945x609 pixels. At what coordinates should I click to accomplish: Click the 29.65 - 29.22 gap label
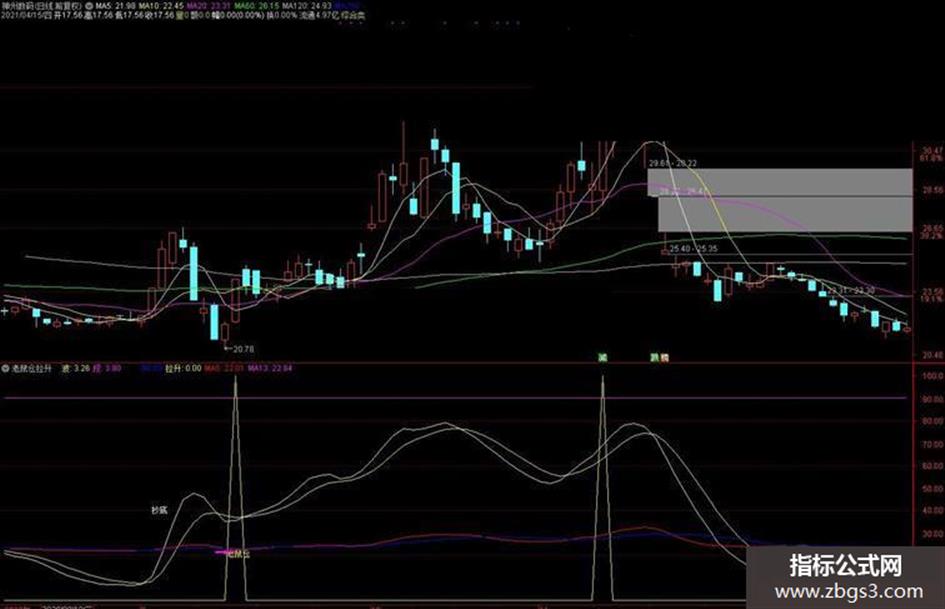(673, 163)
